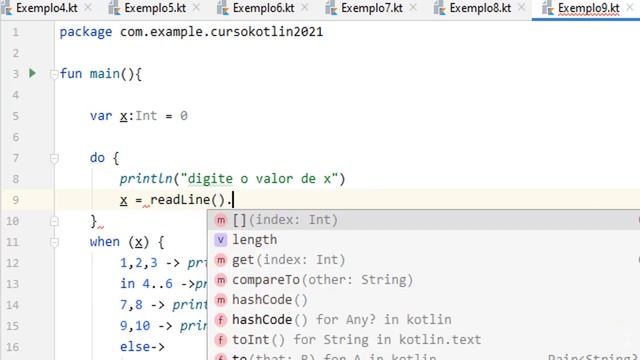The image size is (640, 360).
Task: Select the Exemplo9.kt tab
Action: tap(589, 8)
